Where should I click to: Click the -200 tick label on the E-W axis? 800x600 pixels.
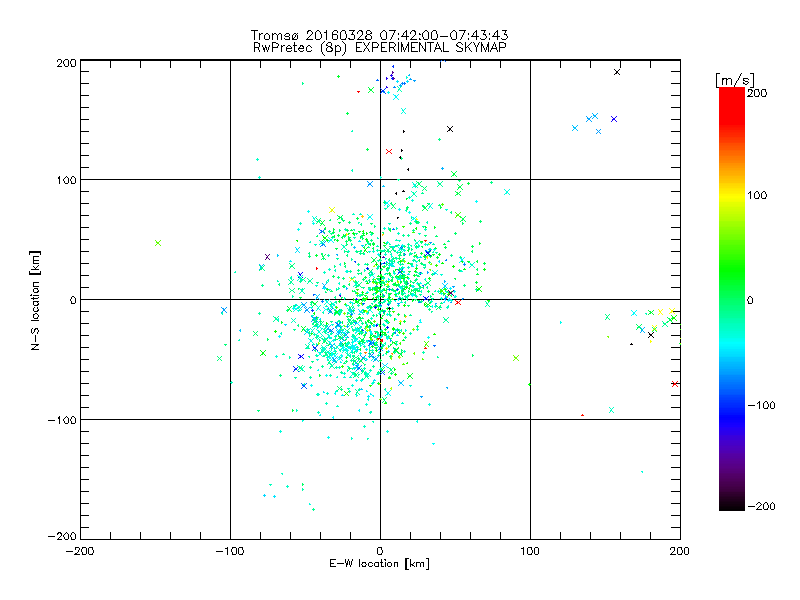[x=80, y=551]
